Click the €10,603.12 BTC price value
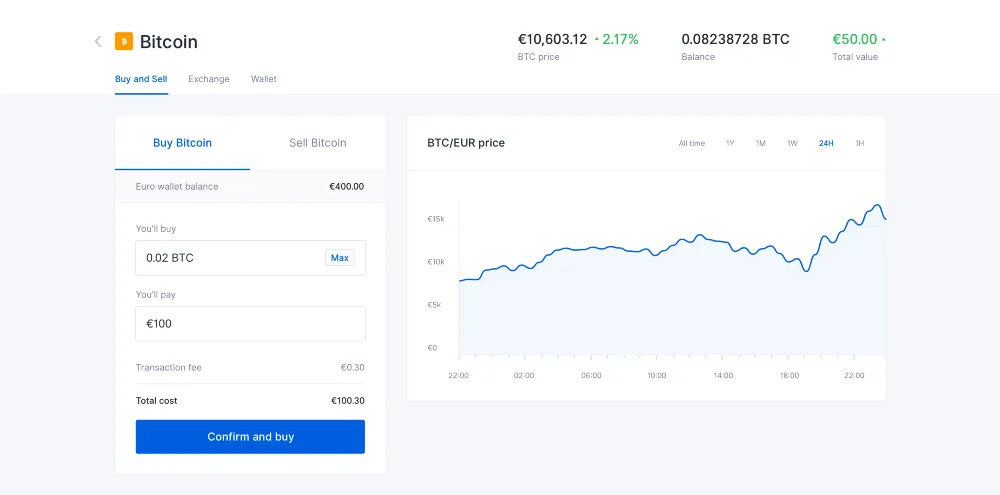1000x495 pixels. click(x=552, y=40)
